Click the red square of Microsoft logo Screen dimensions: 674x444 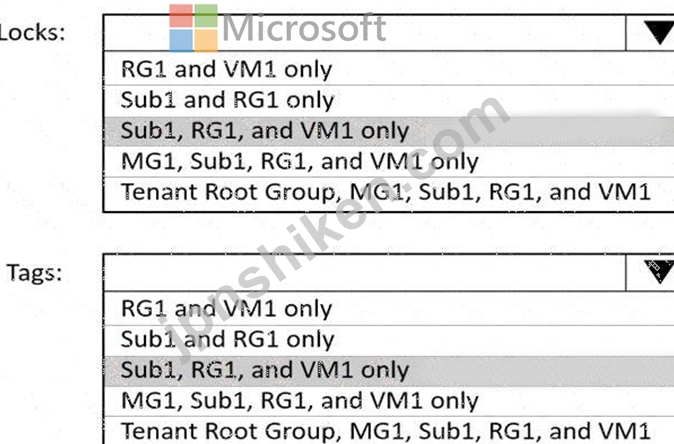click(x=181, y=16)
